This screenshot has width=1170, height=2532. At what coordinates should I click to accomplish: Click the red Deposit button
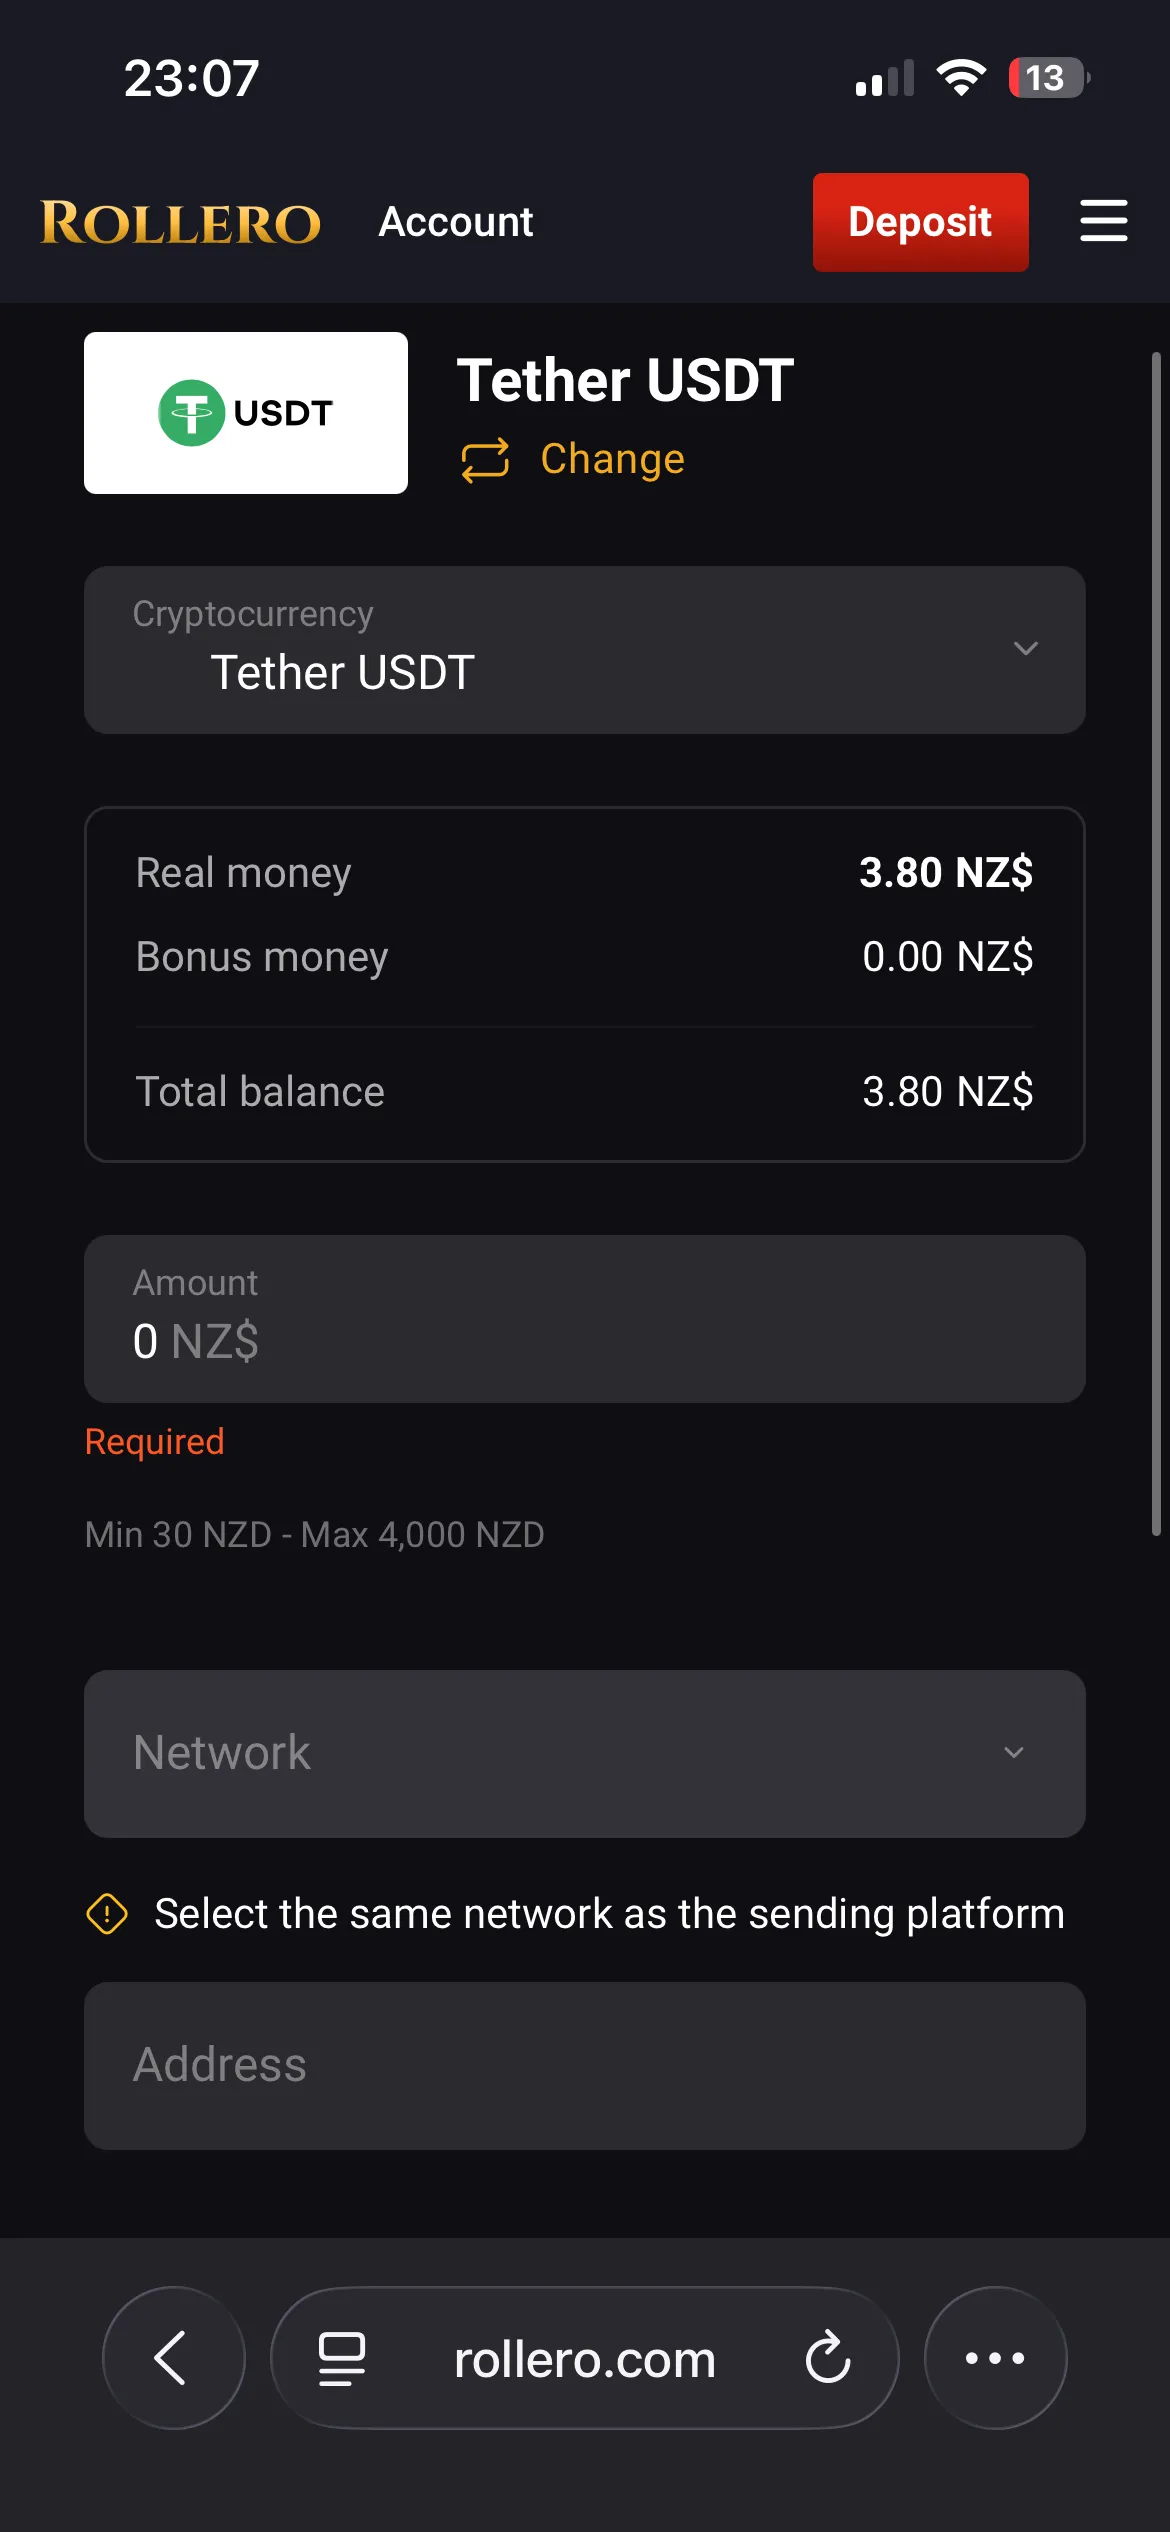pos(920,222)
